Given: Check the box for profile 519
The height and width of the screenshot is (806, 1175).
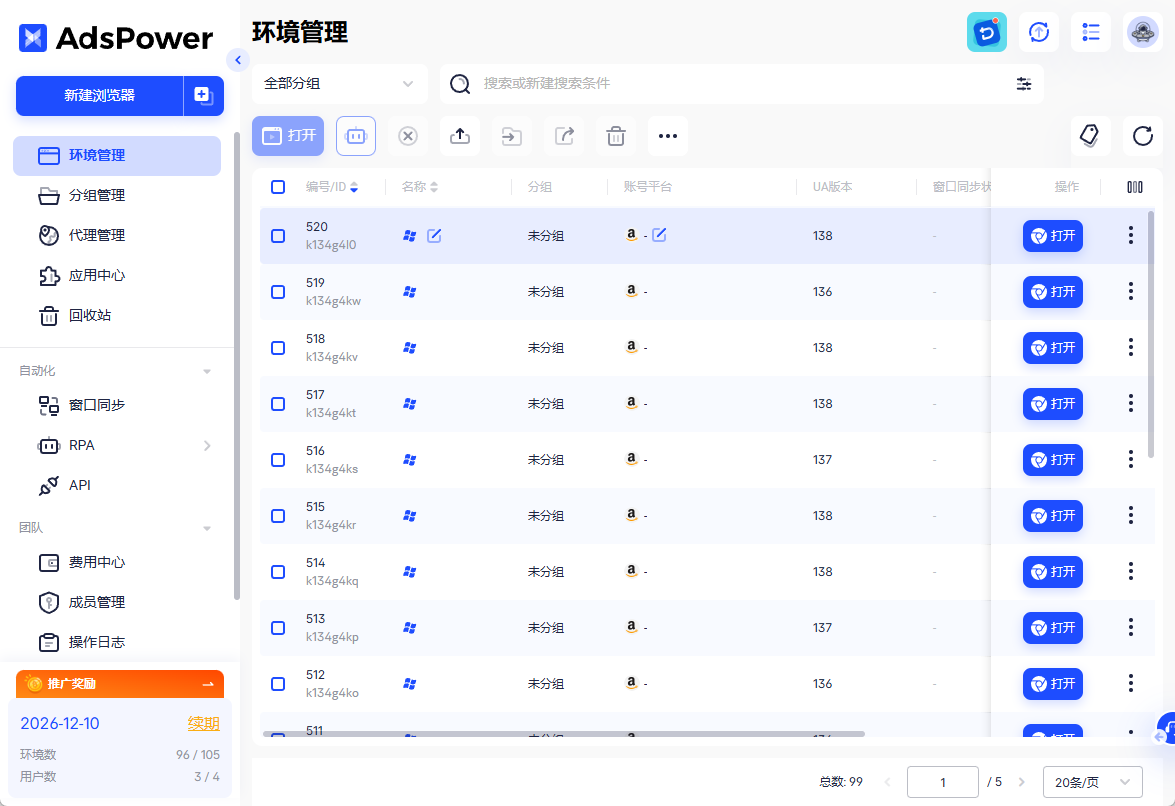Looking at the screenshot, I should coord(278,292).
